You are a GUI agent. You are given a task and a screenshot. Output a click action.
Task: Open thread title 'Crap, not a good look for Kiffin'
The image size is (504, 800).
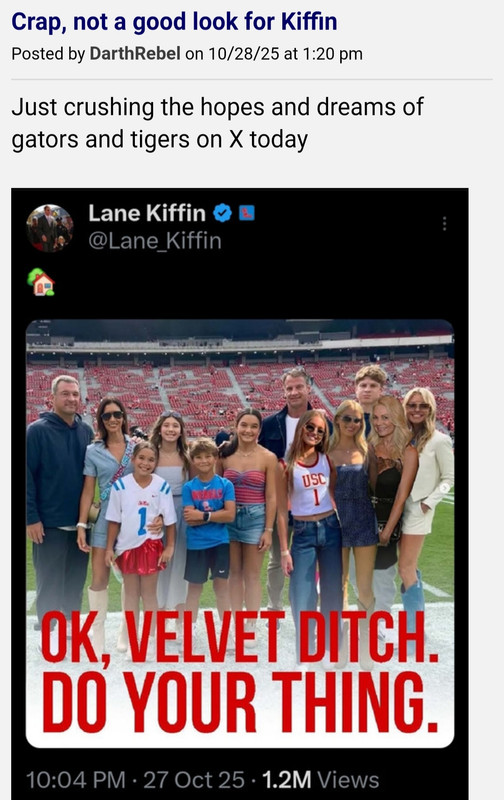(174, 22)
